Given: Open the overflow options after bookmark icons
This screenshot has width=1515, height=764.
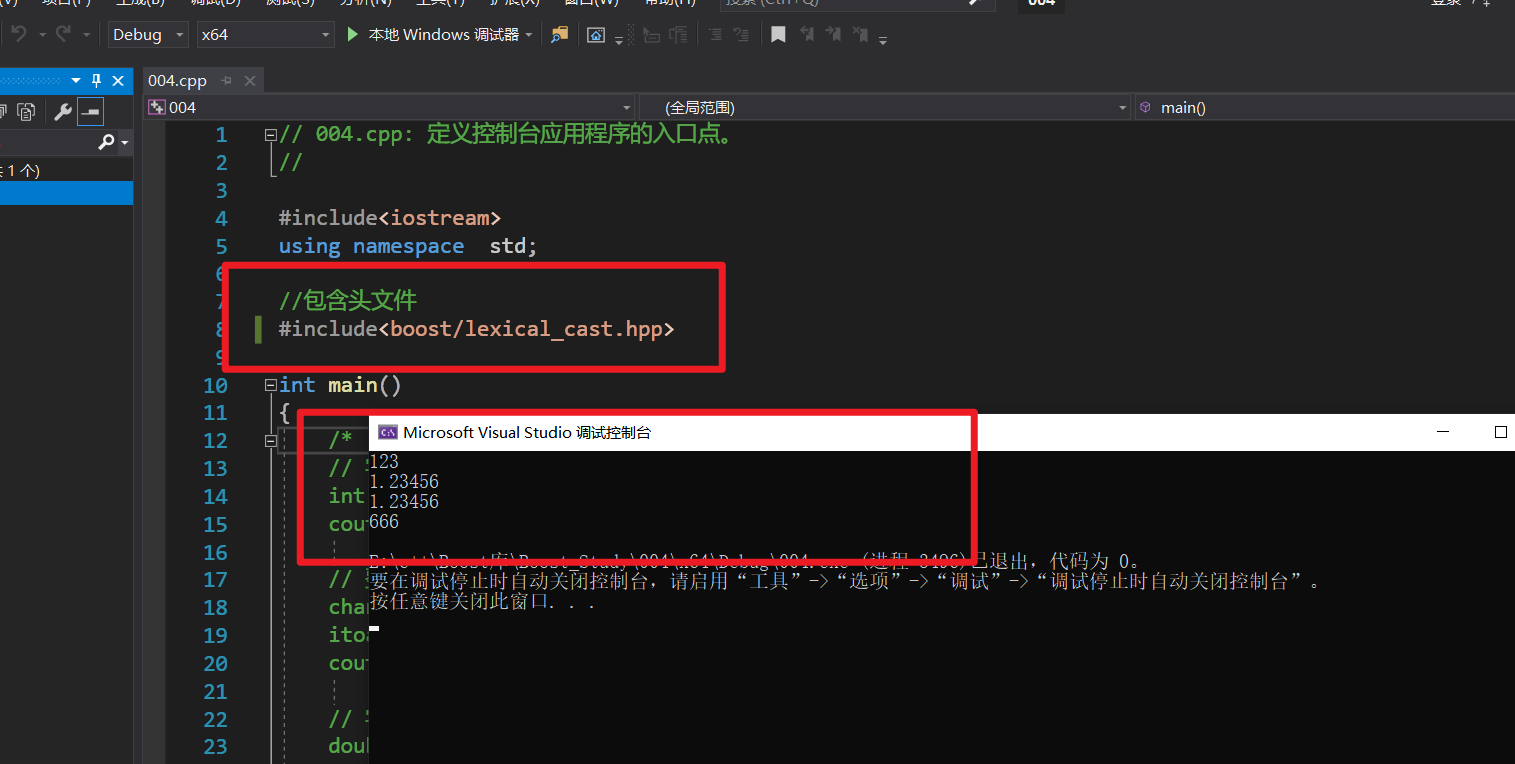Looking at the screenshot, I should pyautogui.click(x=883, y=40).
